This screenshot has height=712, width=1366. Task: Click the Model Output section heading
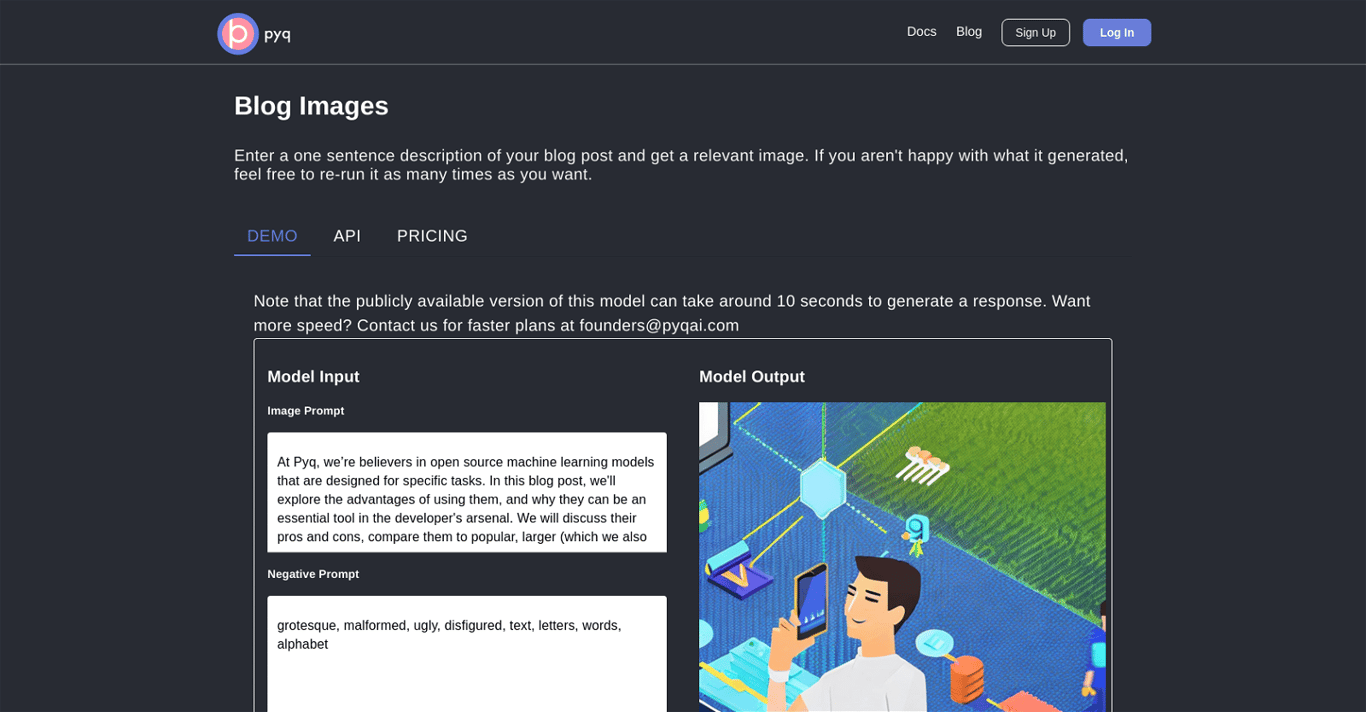[x=751, y=377]
